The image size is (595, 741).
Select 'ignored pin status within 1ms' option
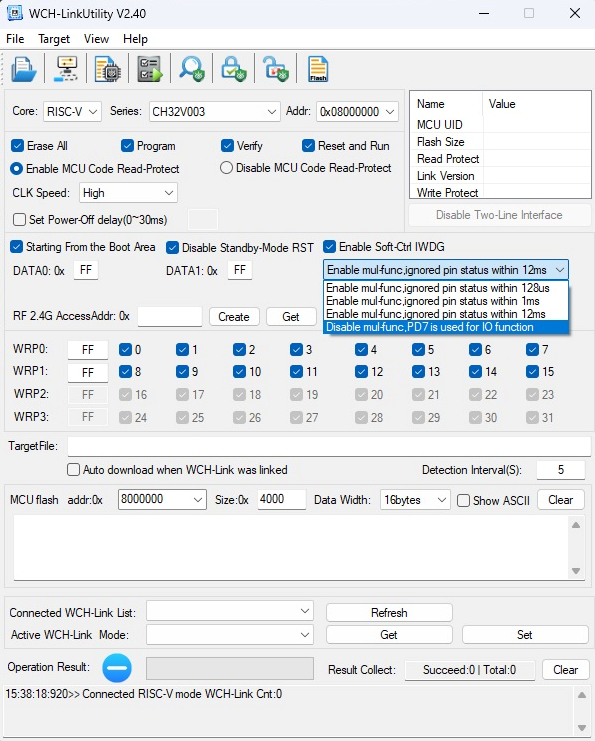click(x=446, y=301)
